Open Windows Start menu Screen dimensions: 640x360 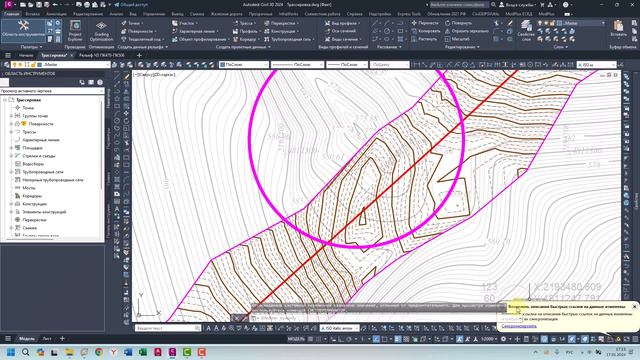(11, 352)
